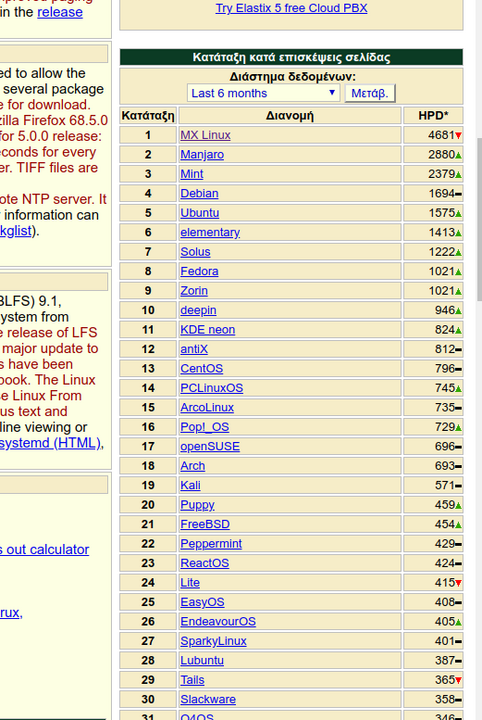Open the Manjaro distribution page

(x=202, y=154)
